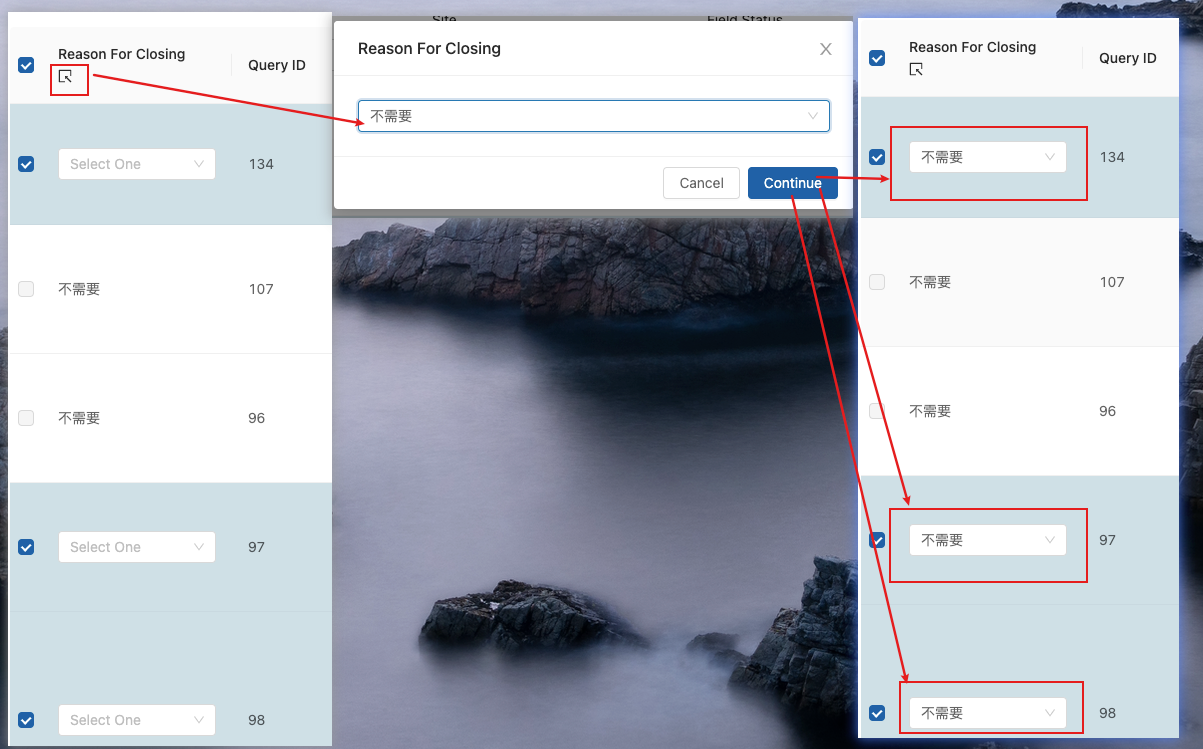
Task: Click Query ID 134 cell in left table
Action: click(261, 164)
